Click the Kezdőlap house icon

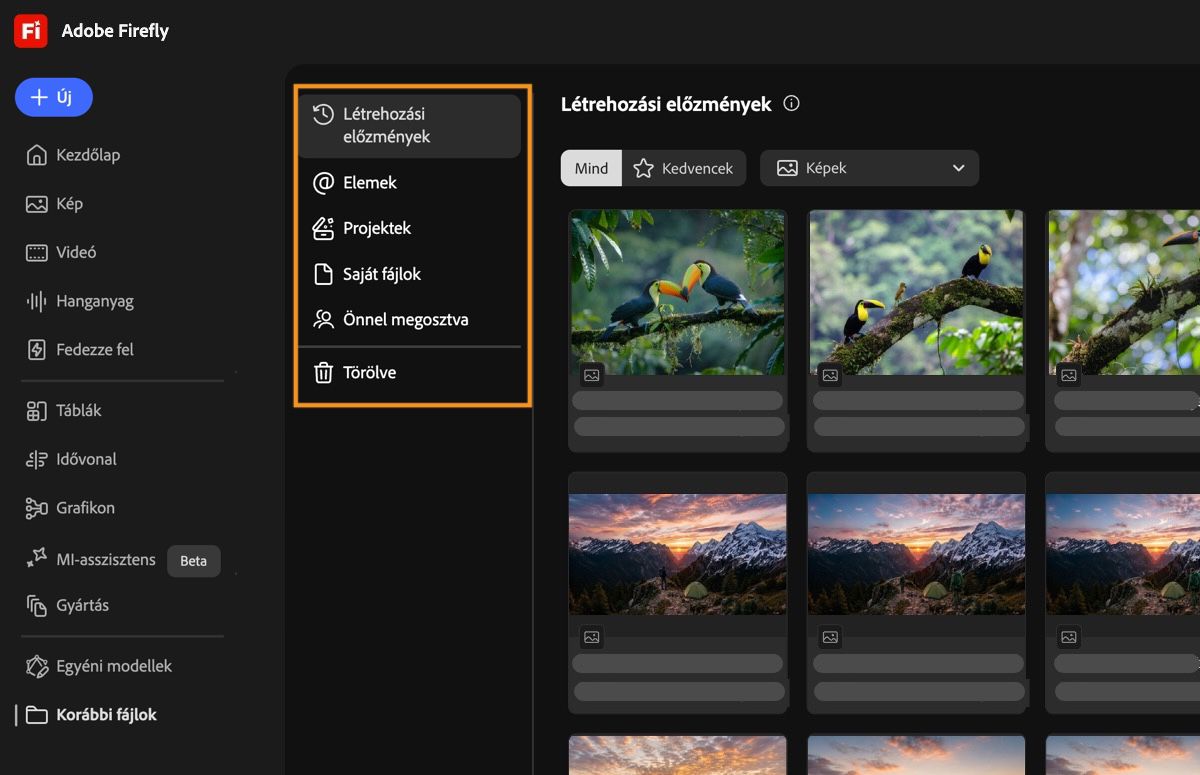pos(37,155)
